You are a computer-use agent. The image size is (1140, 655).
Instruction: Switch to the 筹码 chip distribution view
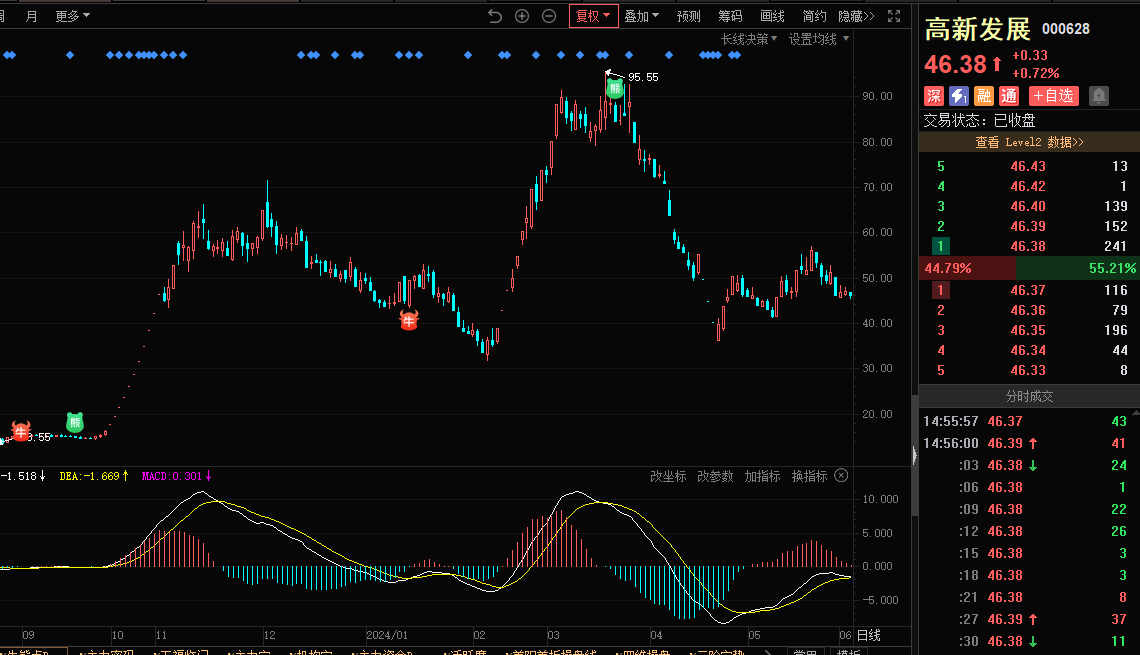tap(730, 16)
